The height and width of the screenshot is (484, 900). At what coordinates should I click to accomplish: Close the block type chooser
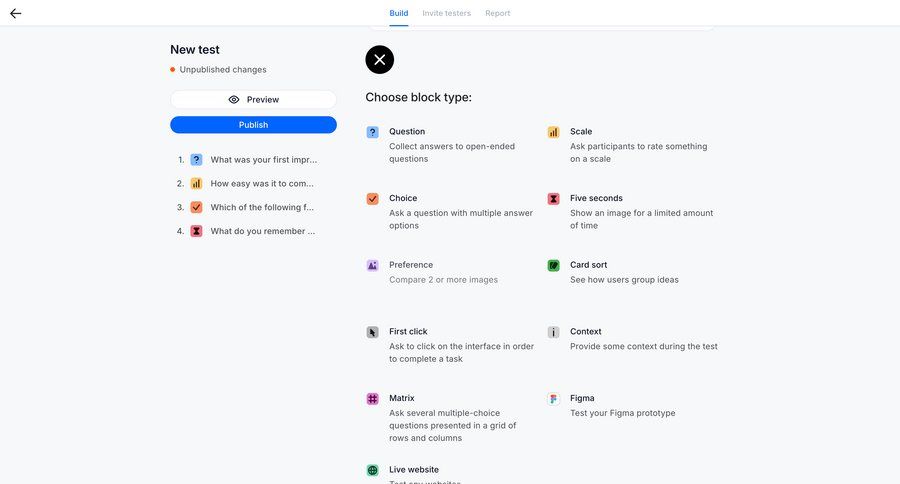379,60
